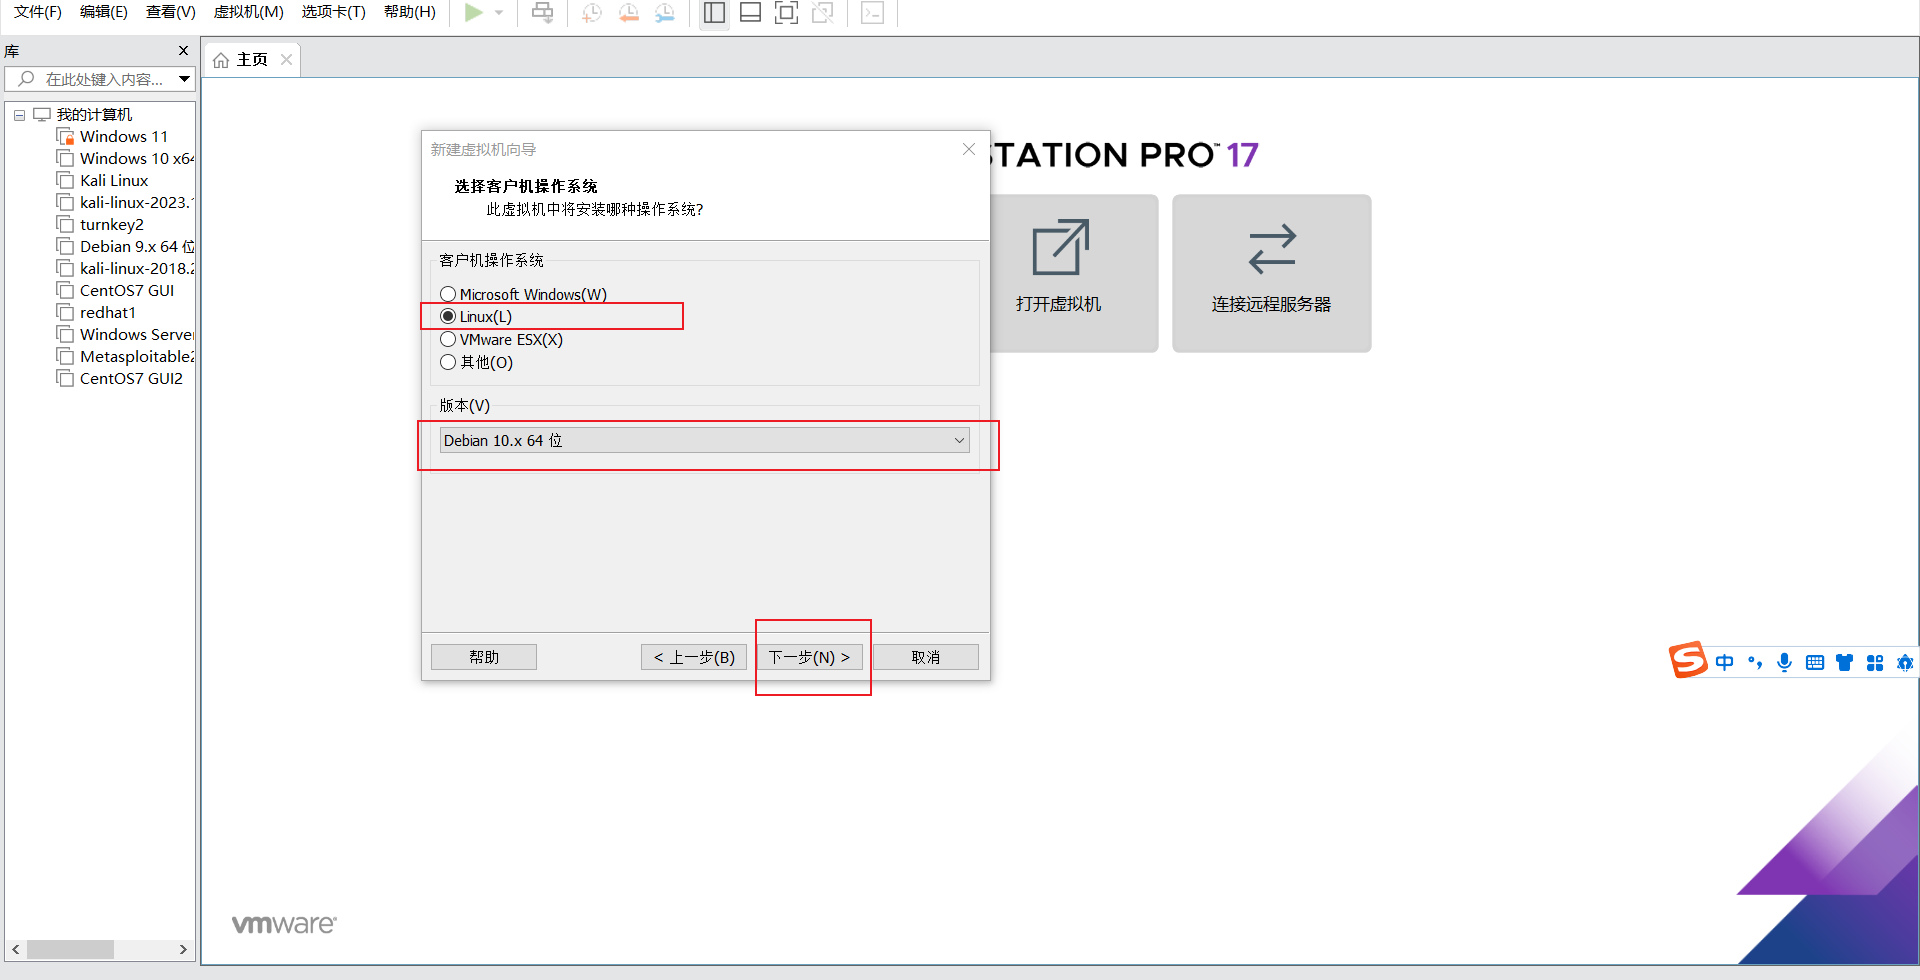The width and height of the screenshot is (1920, 980).
Task: Select Kali Linux VM in library
Action: 103,181
